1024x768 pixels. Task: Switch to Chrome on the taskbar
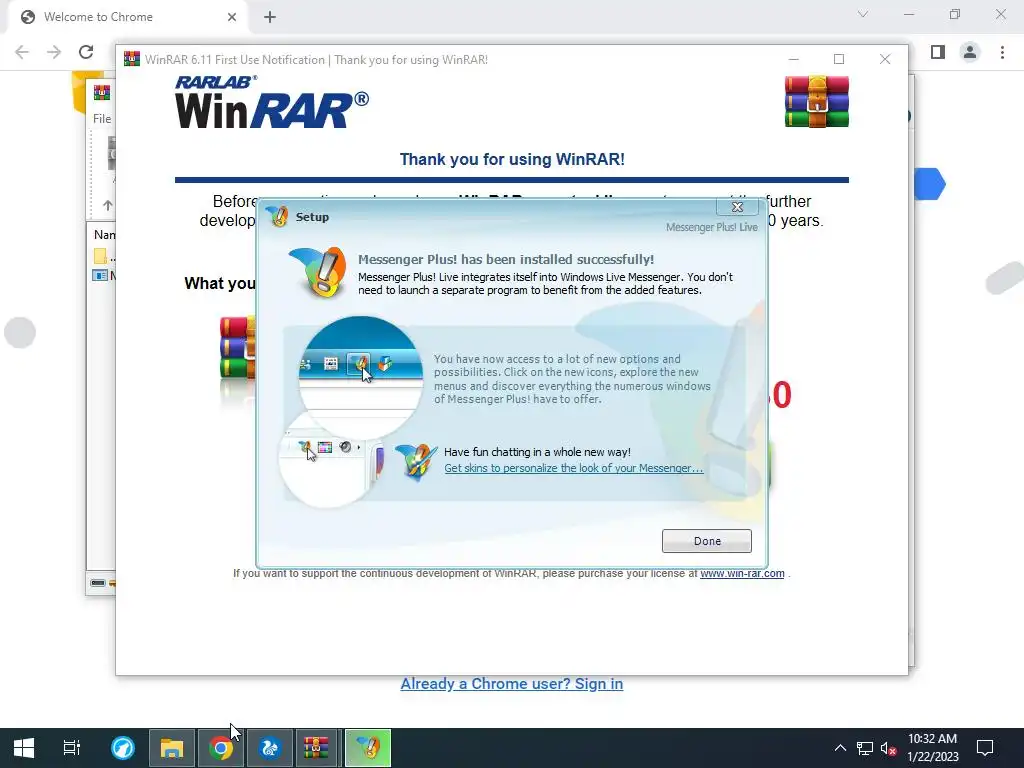click(221, 748)
